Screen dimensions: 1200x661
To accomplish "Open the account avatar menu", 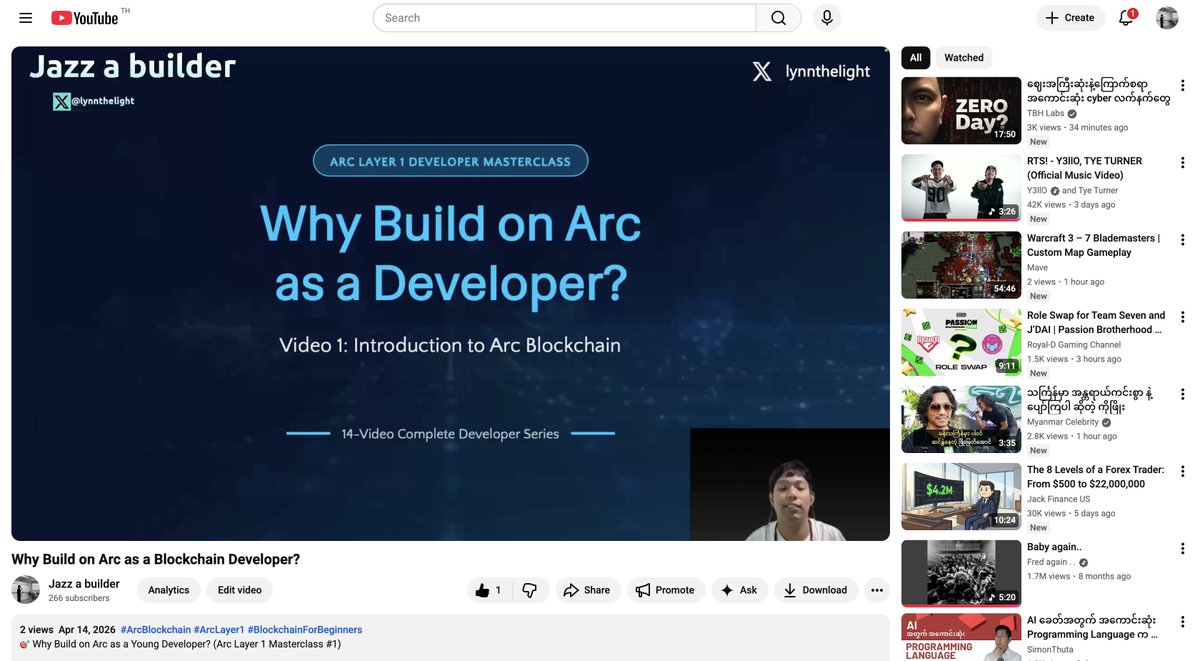I will click(1167, 18).
